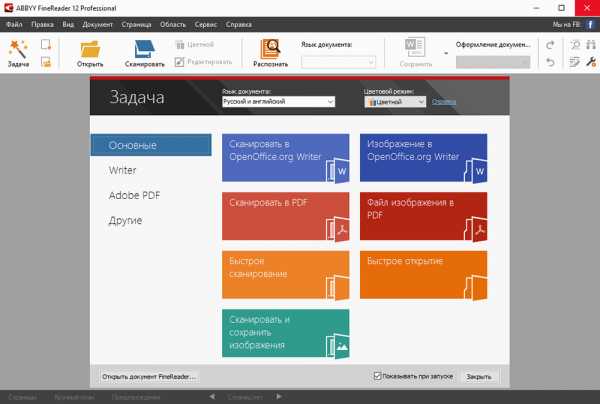Click the Открыть folder icon
The image size is (600, 404).
tap(90, 49)
